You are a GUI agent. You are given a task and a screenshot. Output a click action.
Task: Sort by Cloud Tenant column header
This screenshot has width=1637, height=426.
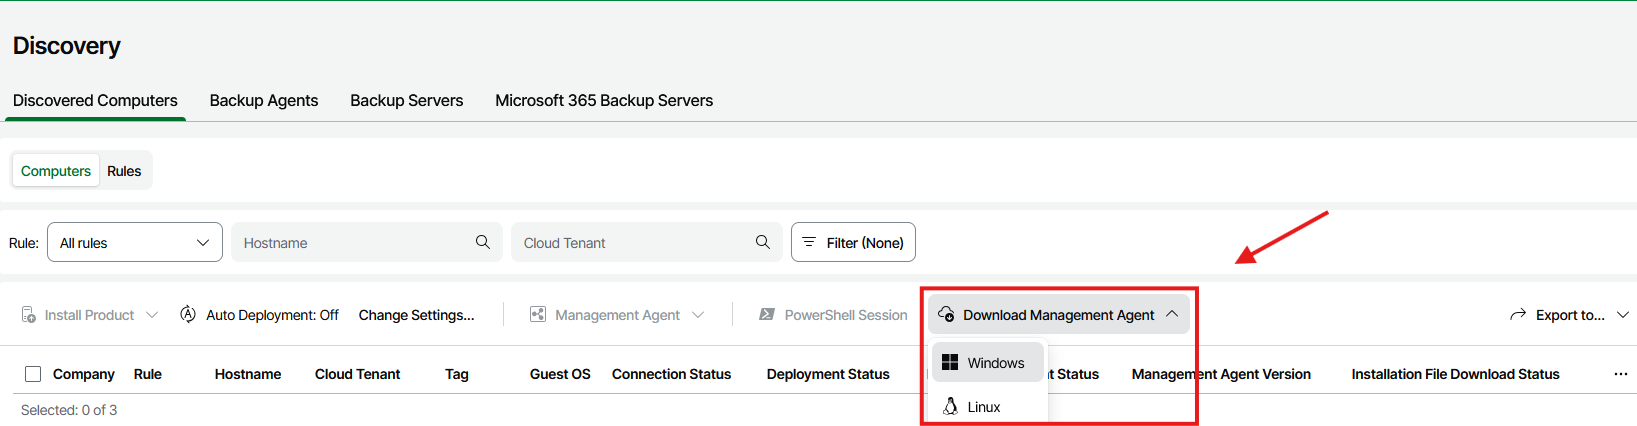(x=357, y=374)
